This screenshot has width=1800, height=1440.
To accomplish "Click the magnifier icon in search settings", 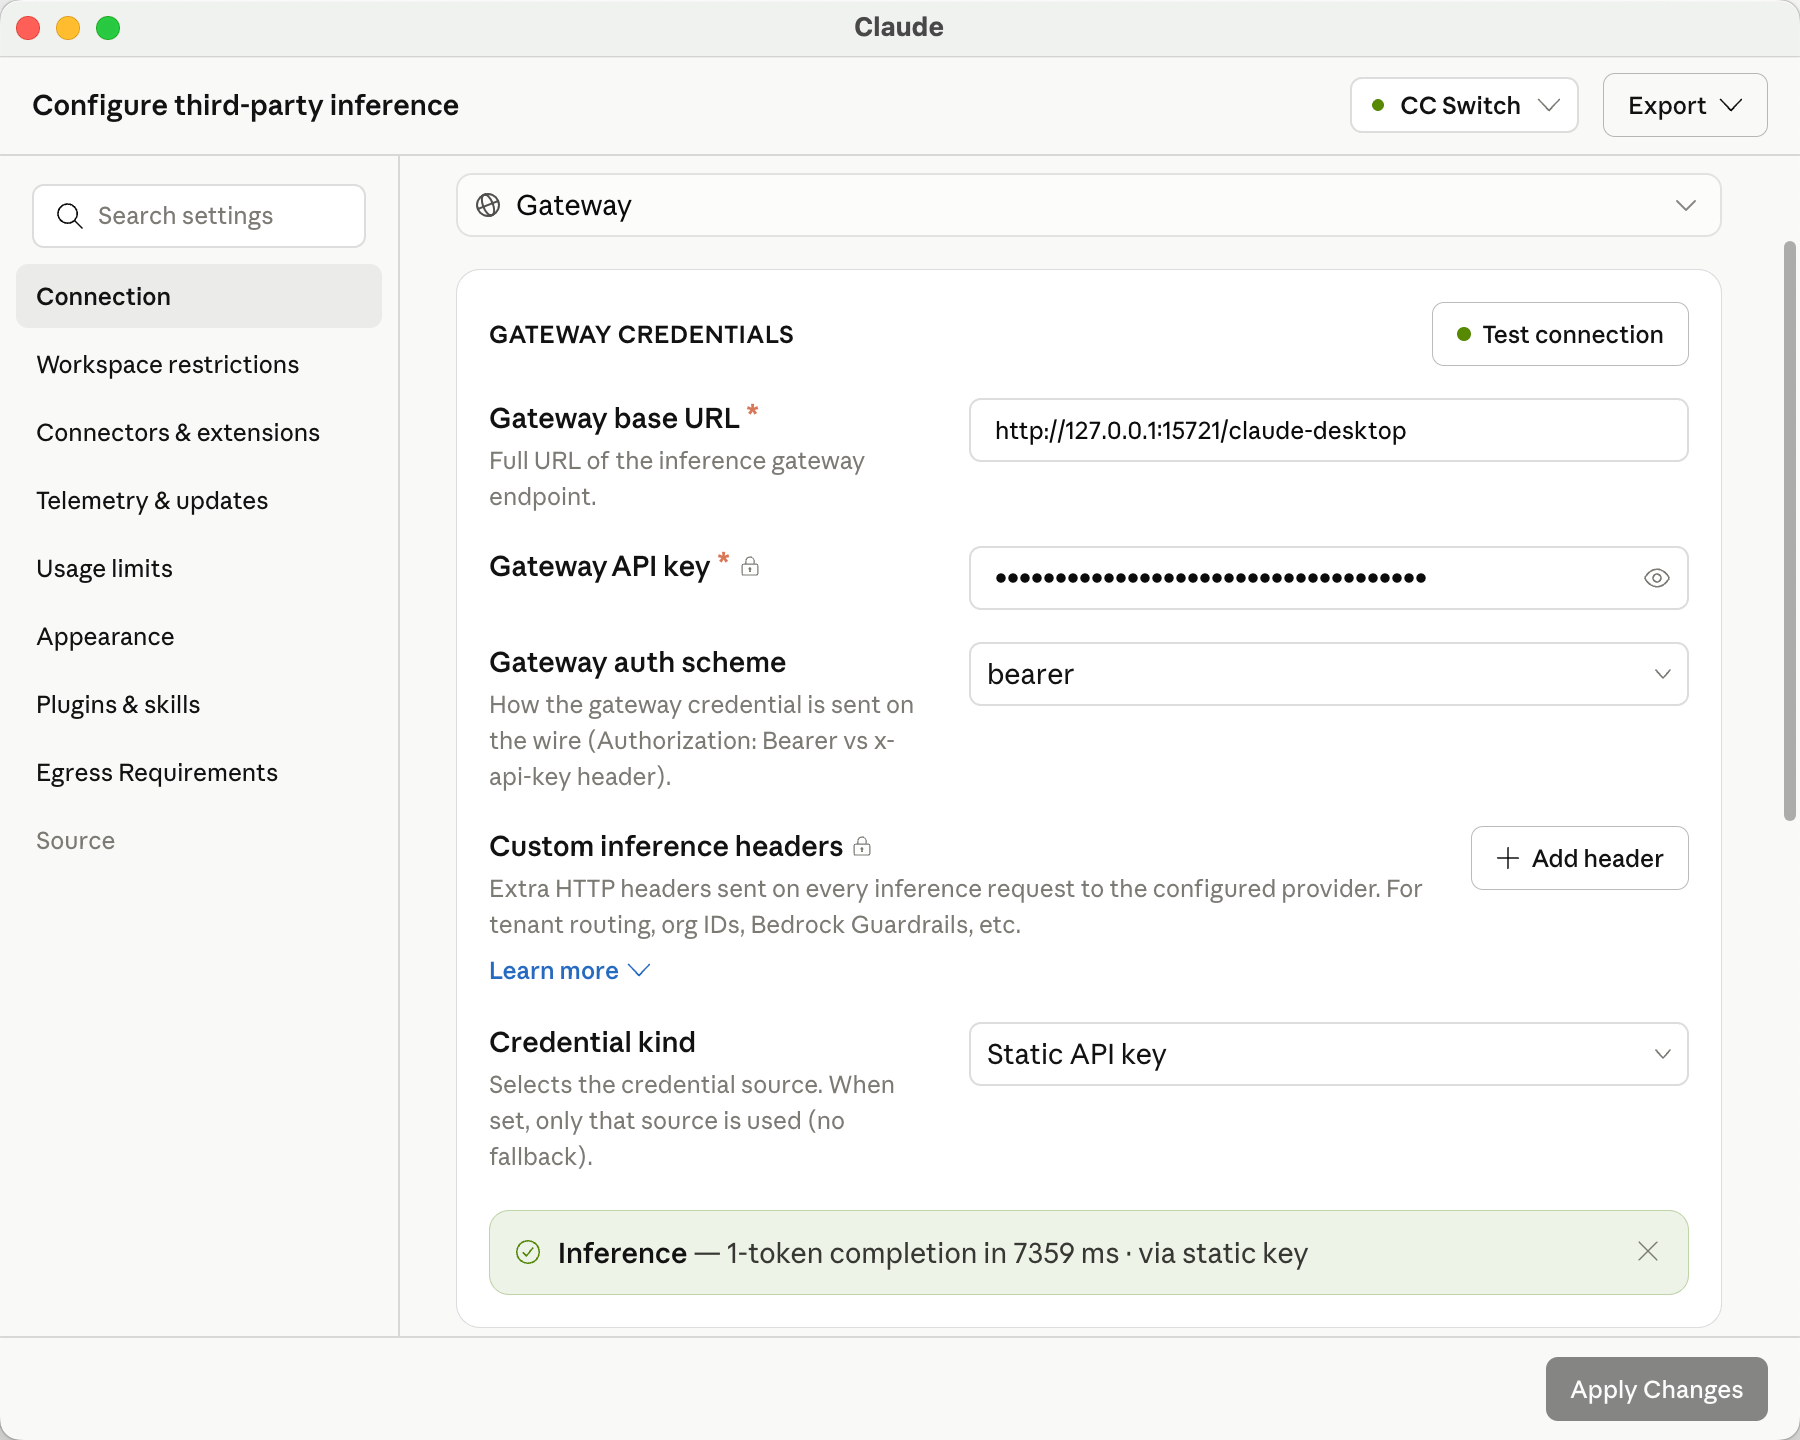I will [69, 216].
